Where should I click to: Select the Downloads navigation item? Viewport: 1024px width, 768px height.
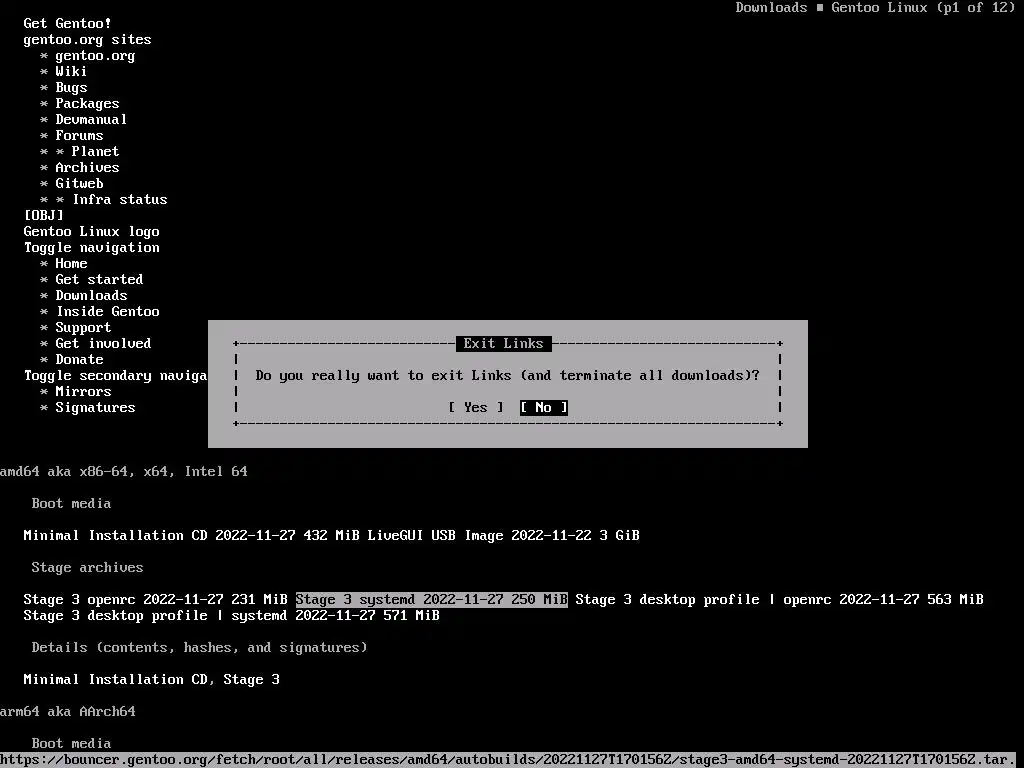[91, 295]
